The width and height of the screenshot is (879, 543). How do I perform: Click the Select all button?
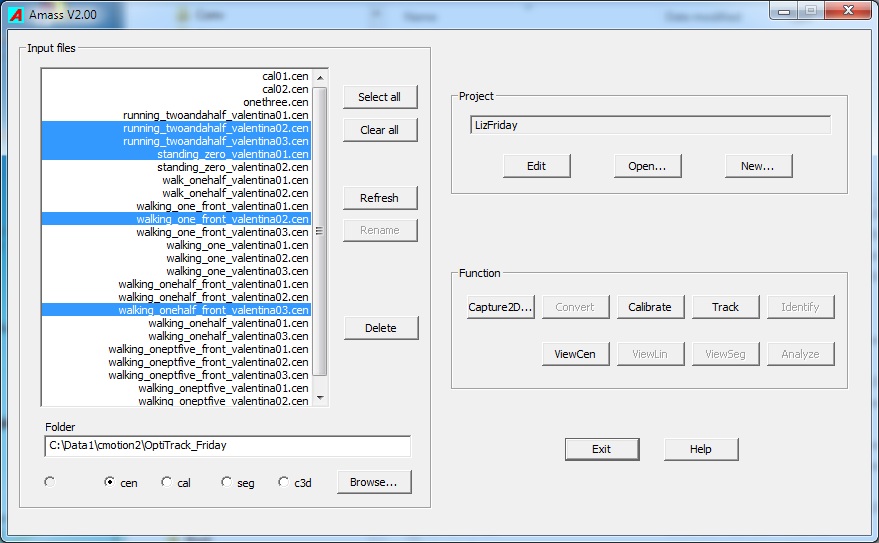click(x=379, y=97)
